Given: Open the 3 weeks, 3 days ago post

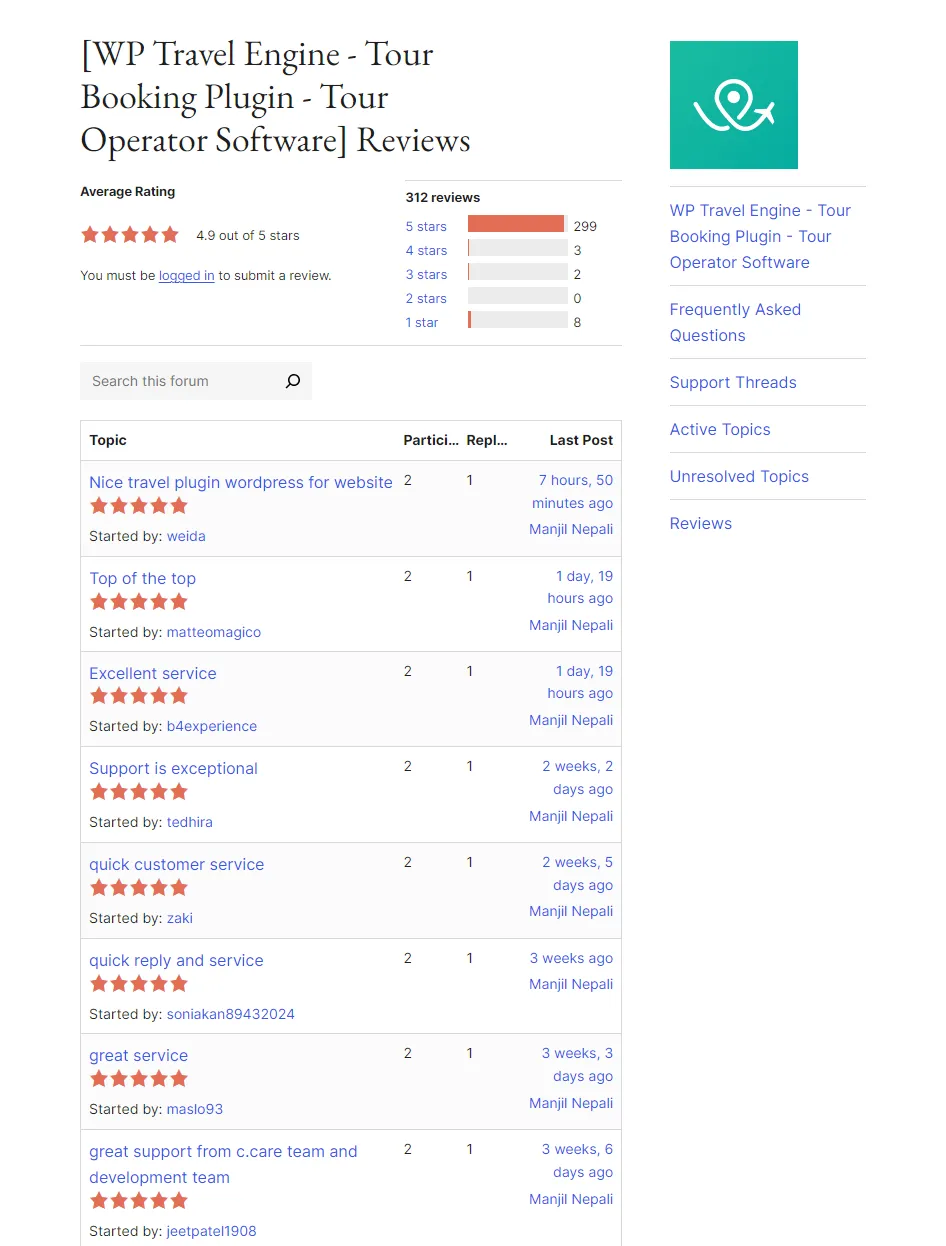Looking at the screenshot, I should point(578,1065).
